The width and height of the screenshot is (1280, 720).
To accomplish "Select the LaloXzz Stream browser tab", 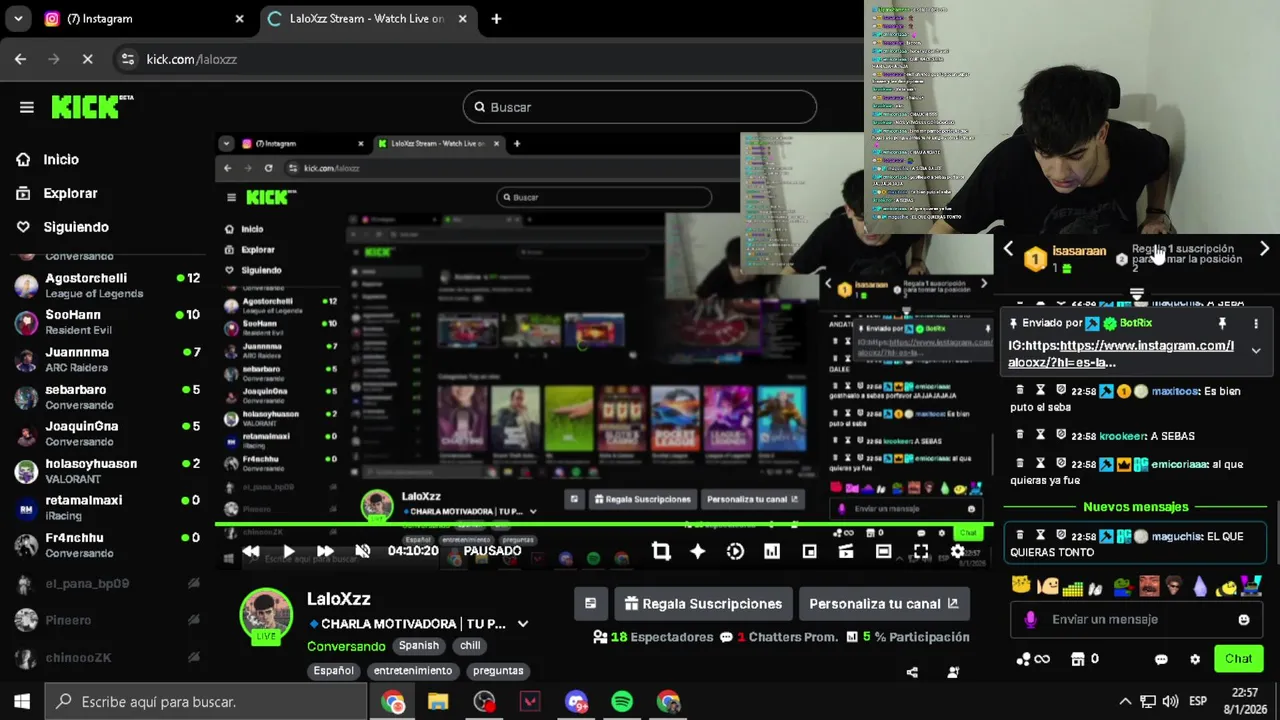I will (365, 19).
